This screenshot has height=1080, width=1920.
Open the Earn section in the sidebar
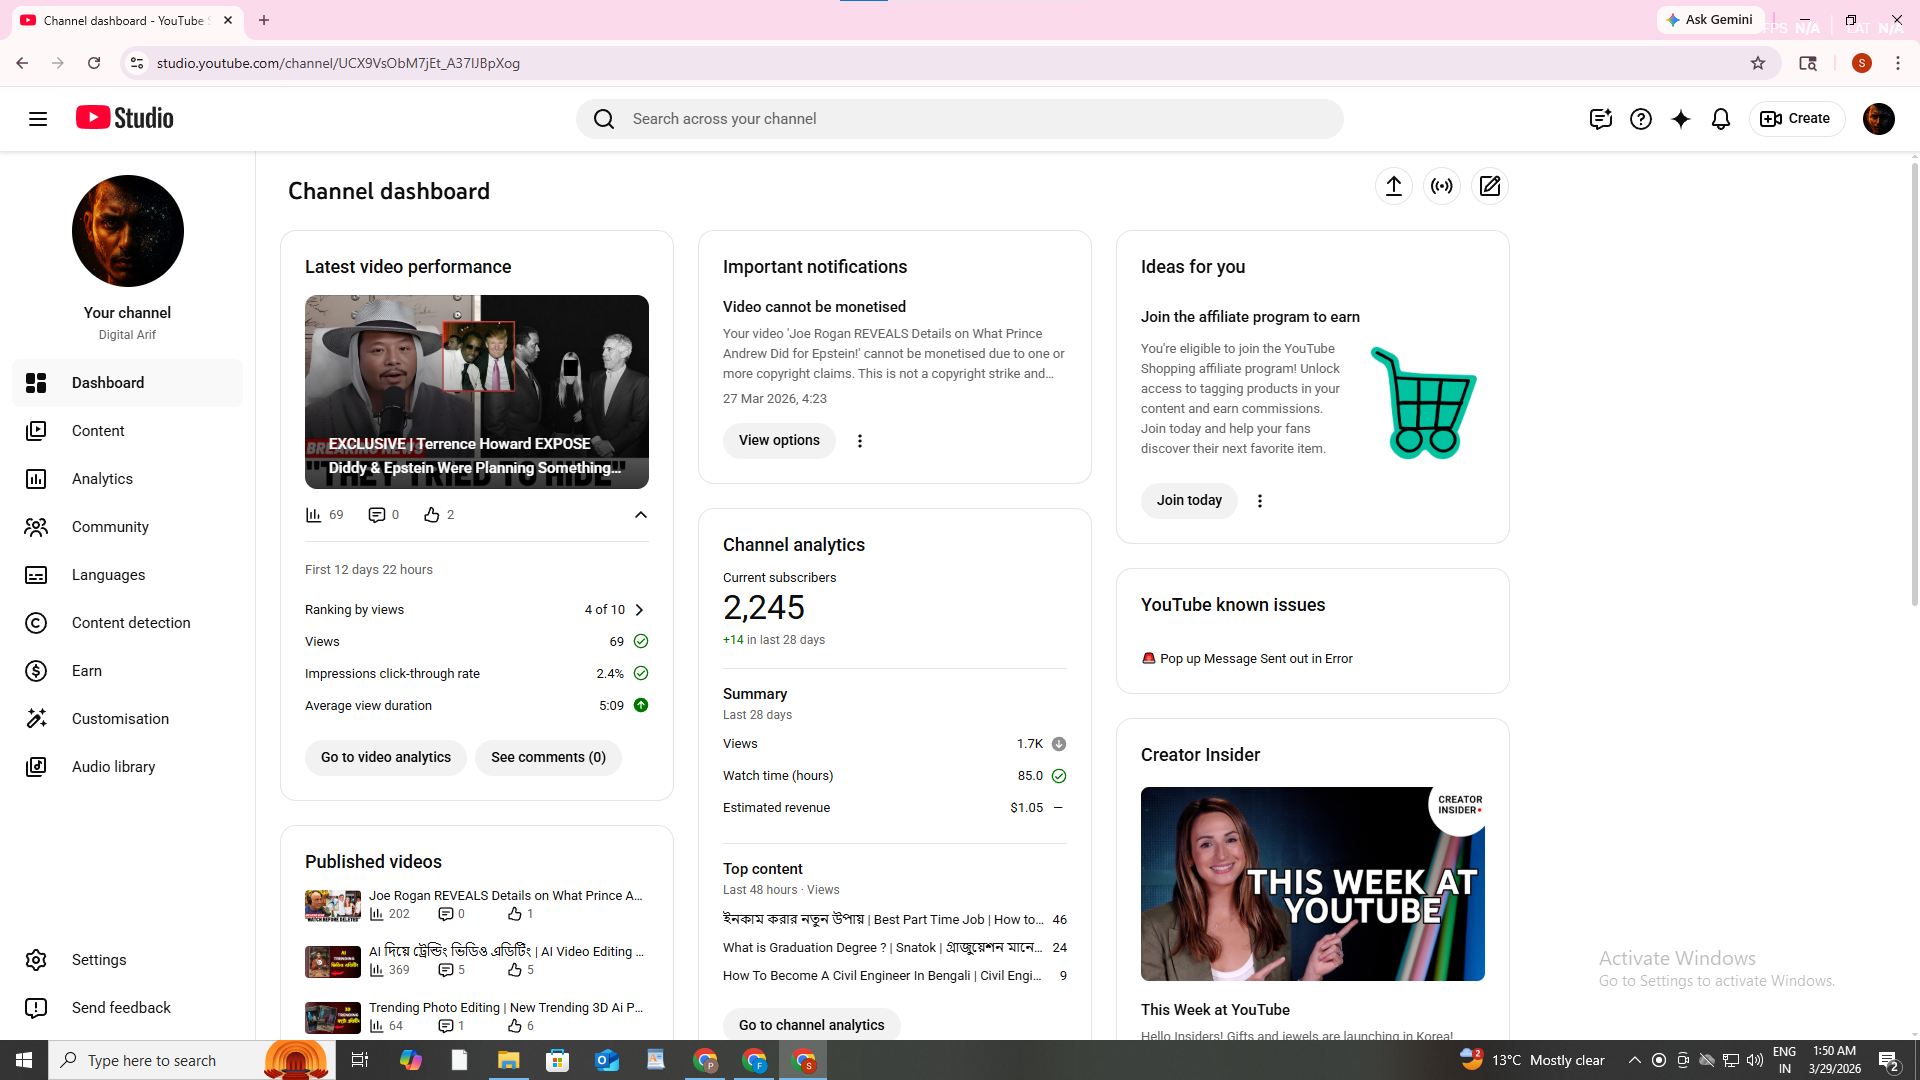[86, 671]
